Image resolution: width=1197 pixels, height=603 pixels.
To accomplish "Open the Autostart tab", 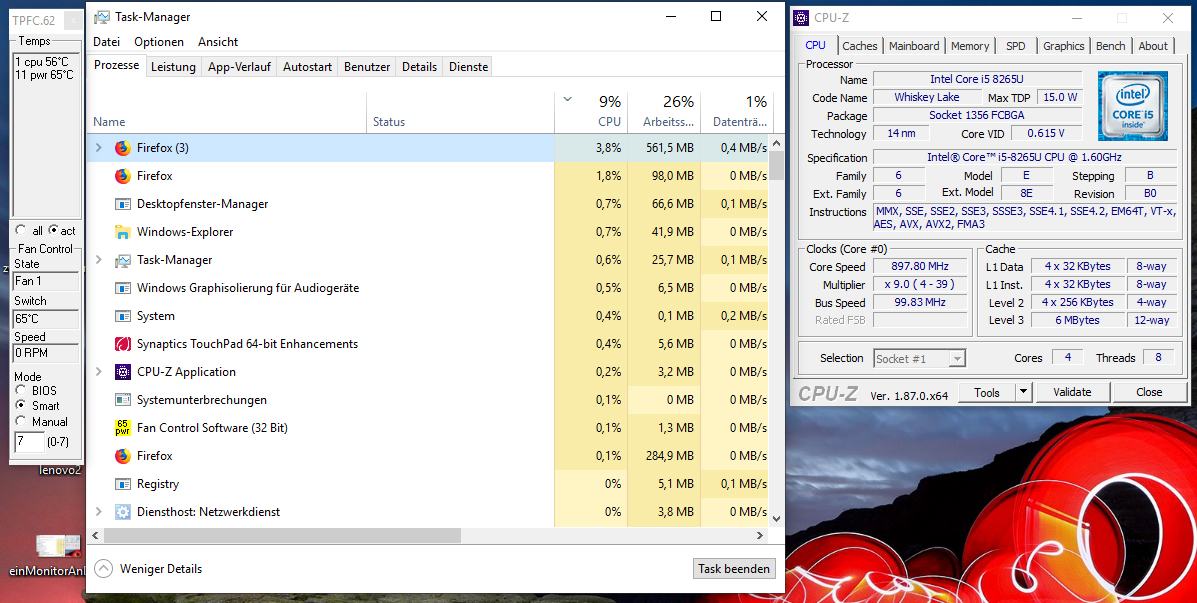I will 308,67.
